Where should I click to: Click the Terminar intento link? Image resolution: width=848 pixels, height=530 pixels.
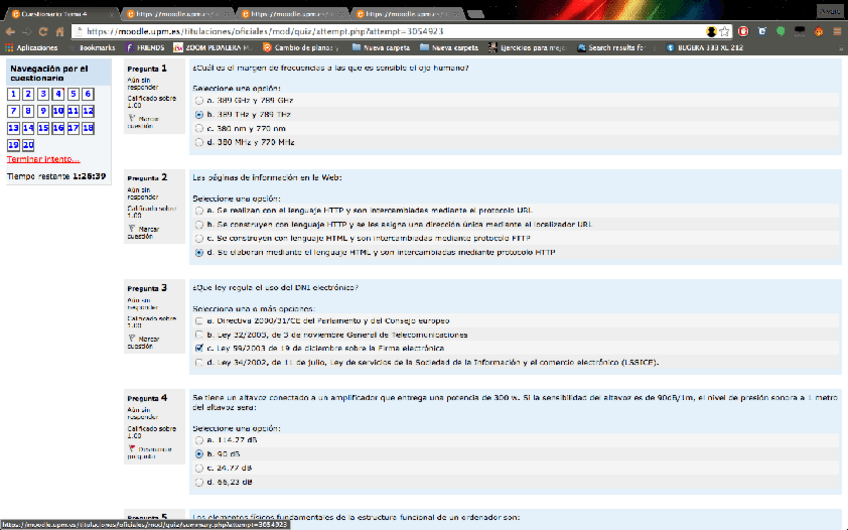(x=43, y=159)
